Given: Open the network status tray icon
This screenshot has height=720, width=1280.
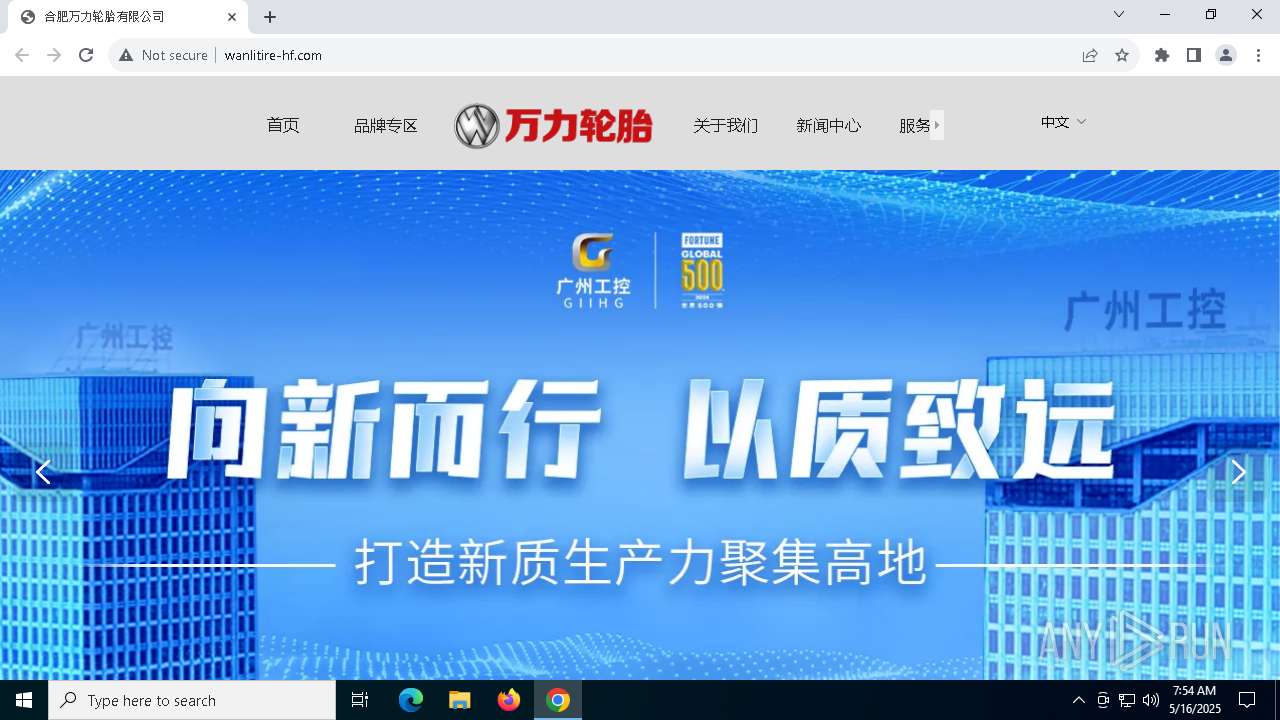Looking at the screenshot, I should [x=1127, y=700].
